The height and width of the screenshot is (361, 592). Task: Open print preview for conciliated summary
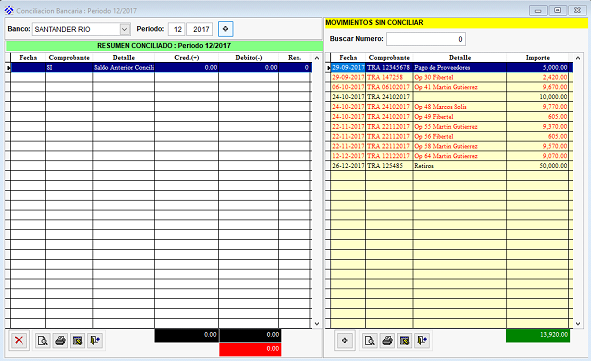click(x=43, y=341)
